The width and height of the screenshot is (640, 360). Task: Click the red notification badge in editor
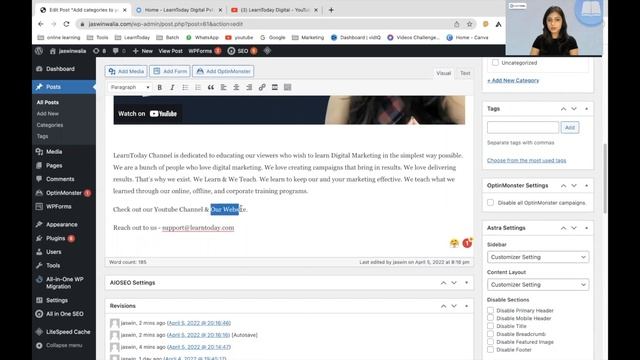pos(467,243)
